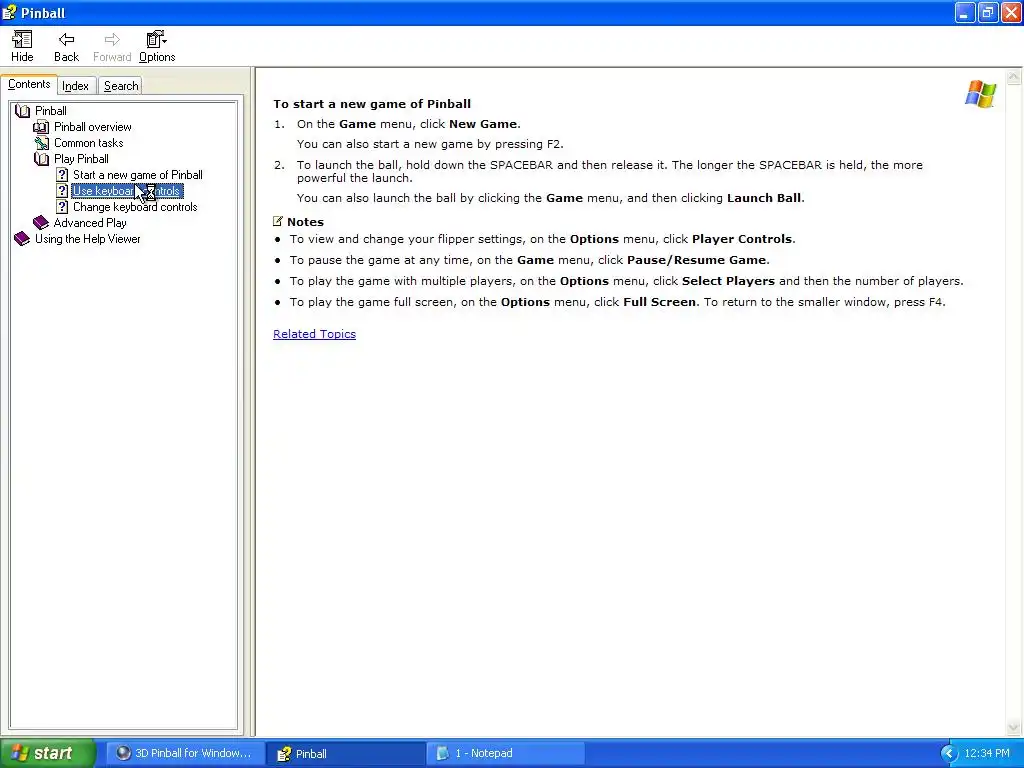Click the Notes pencil icon
This screenshot has width=1024, height=768.
[x=278, y=221]
